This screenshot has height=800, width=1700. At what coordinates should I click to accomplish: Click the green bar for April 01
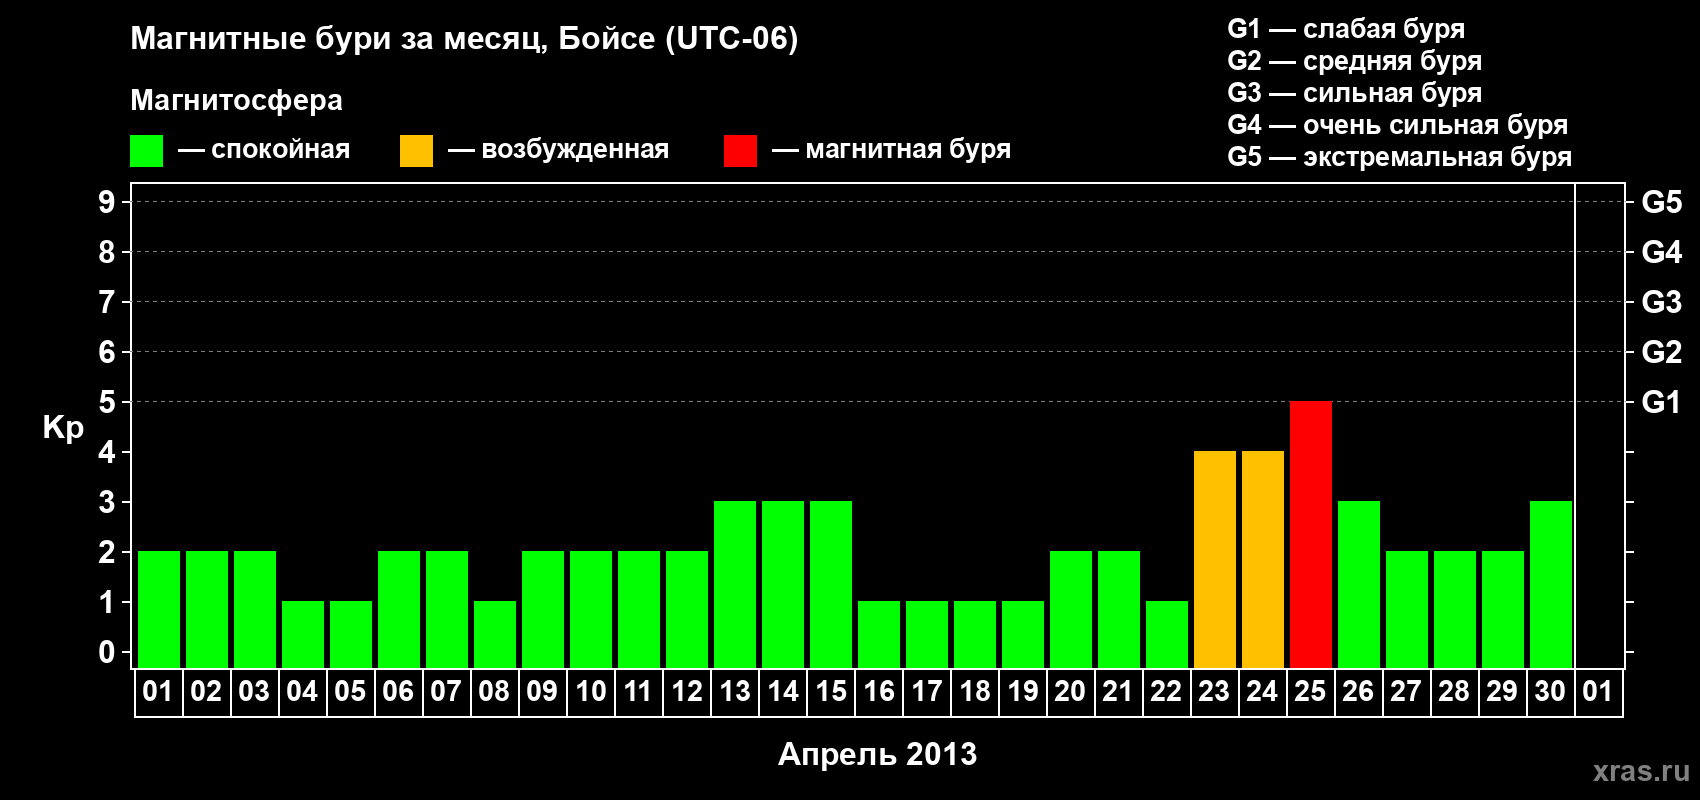159,610
